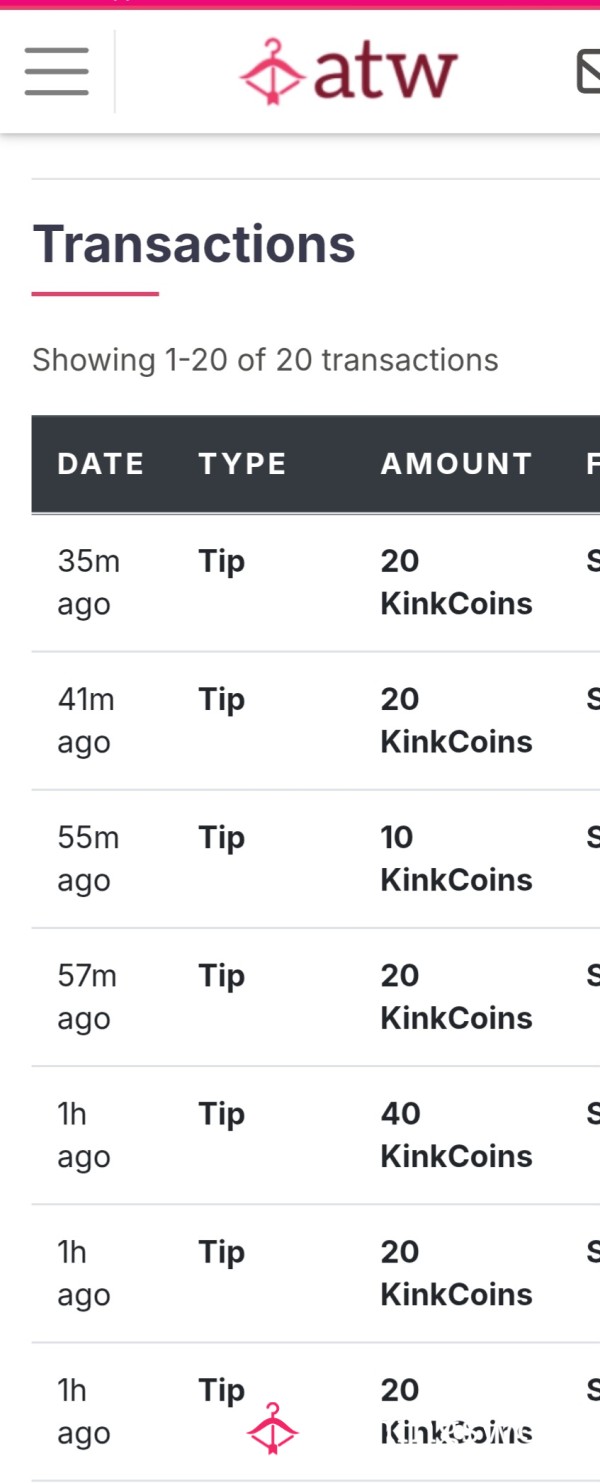Screen dimensions: 600x1483
Task: Sort by TYPE column header
Action: coord(243,464)
